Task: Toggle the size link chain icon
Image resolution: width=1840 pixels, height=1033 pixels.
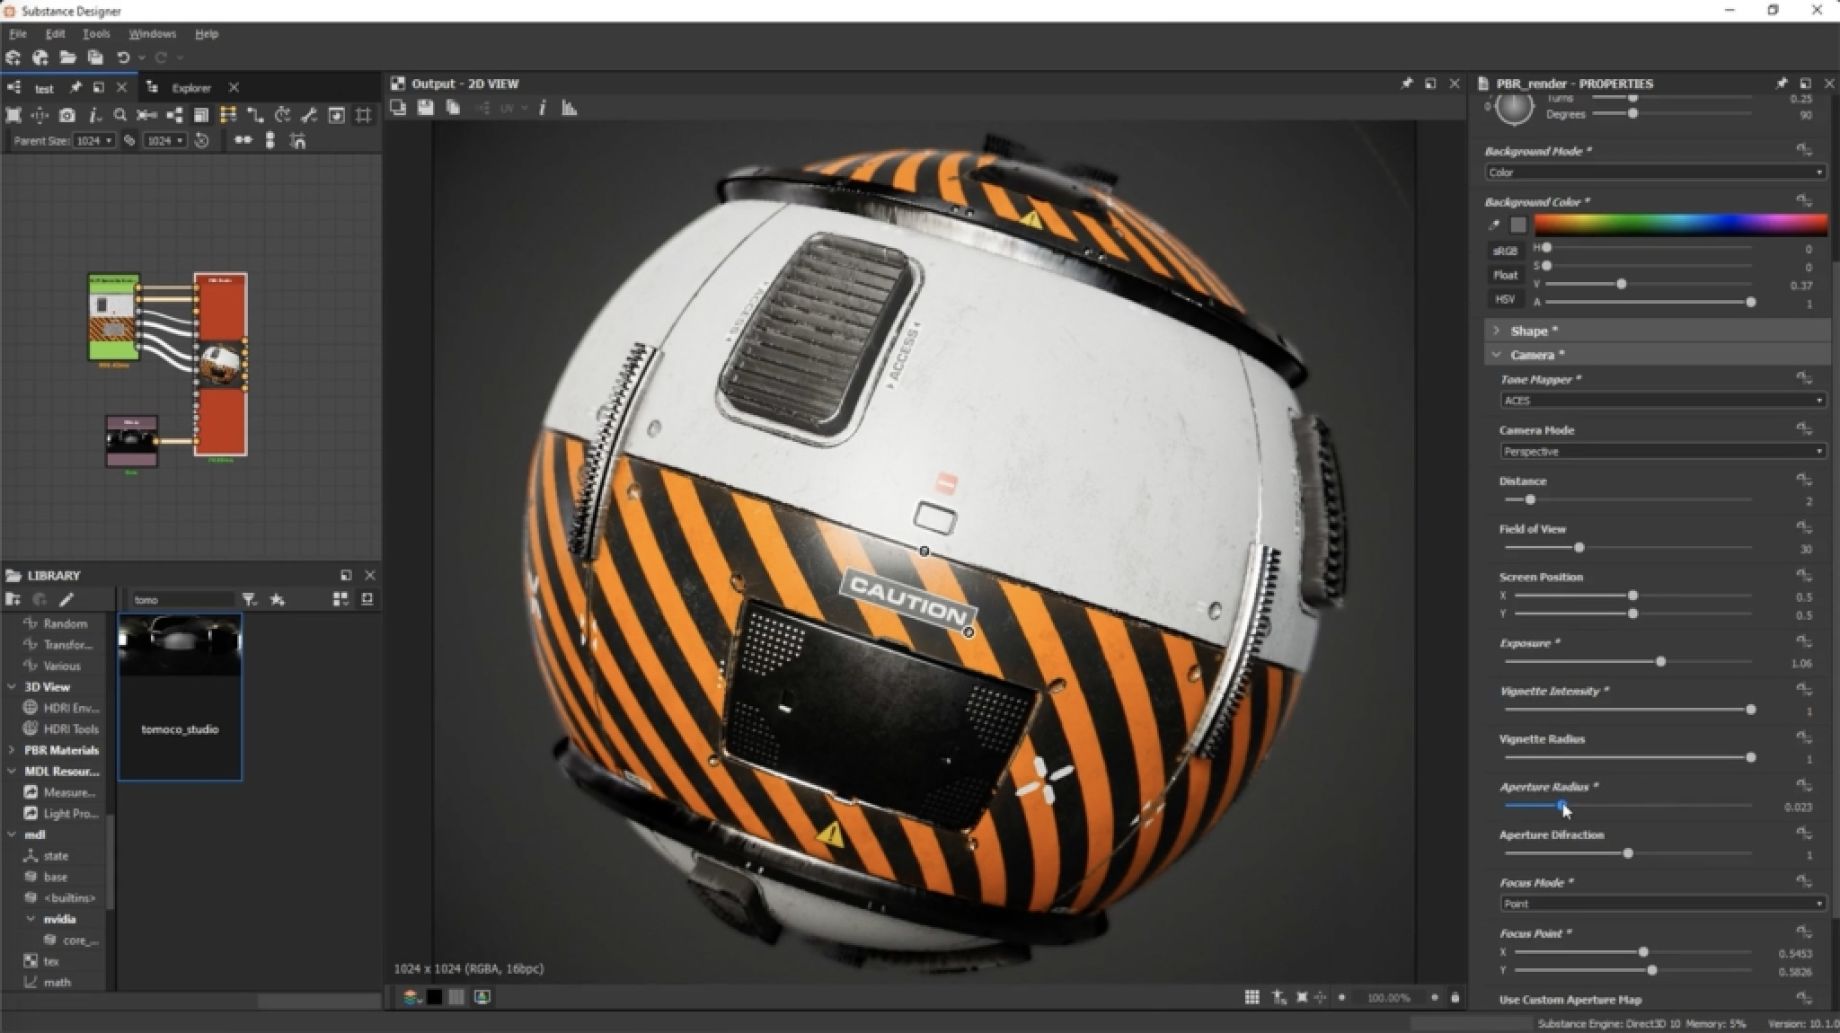Action: [129, 141]
